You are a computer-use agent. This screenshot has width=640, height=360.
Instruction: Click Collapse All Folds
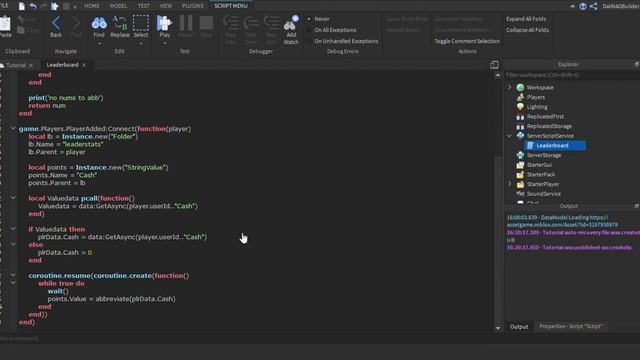(527, 30)
